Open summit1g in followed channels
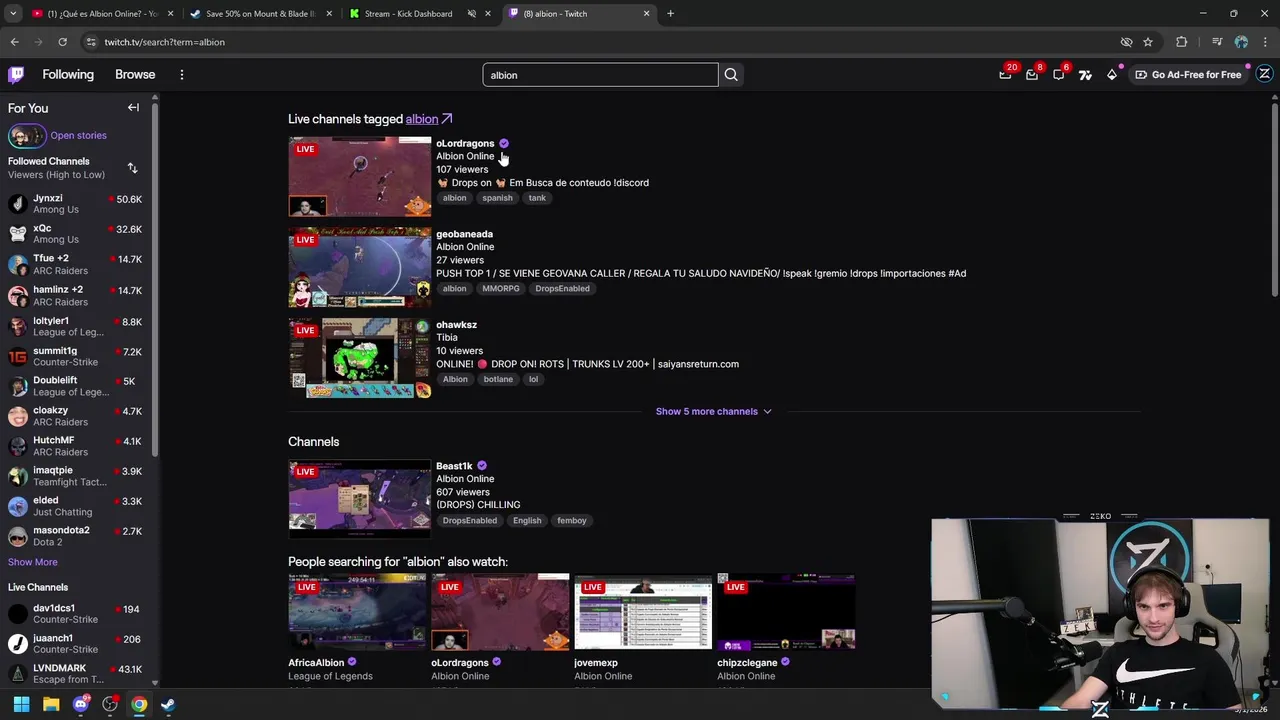This screenshot has width=1280, height=720. [x=78, y=356]
